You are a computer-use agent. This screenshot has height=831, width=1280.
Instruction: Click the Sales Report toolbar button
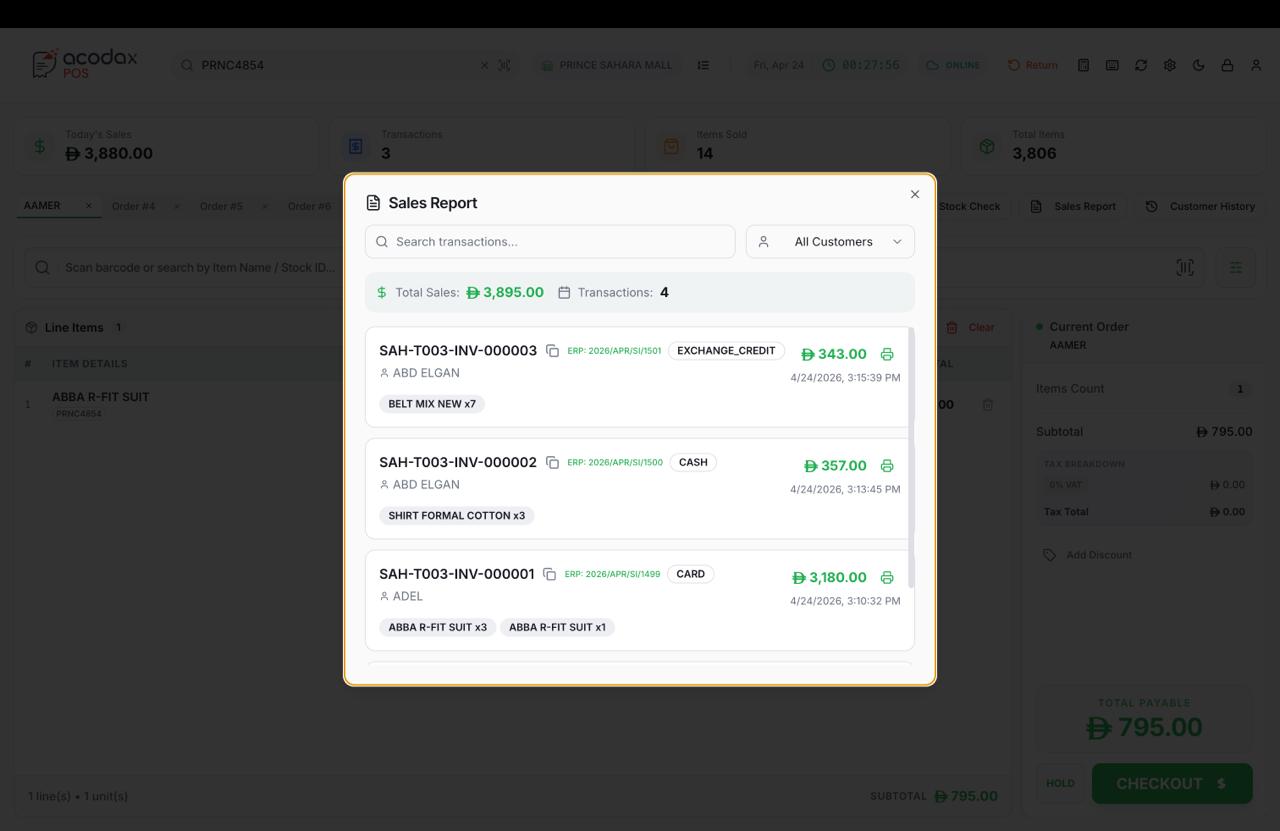1073,206
